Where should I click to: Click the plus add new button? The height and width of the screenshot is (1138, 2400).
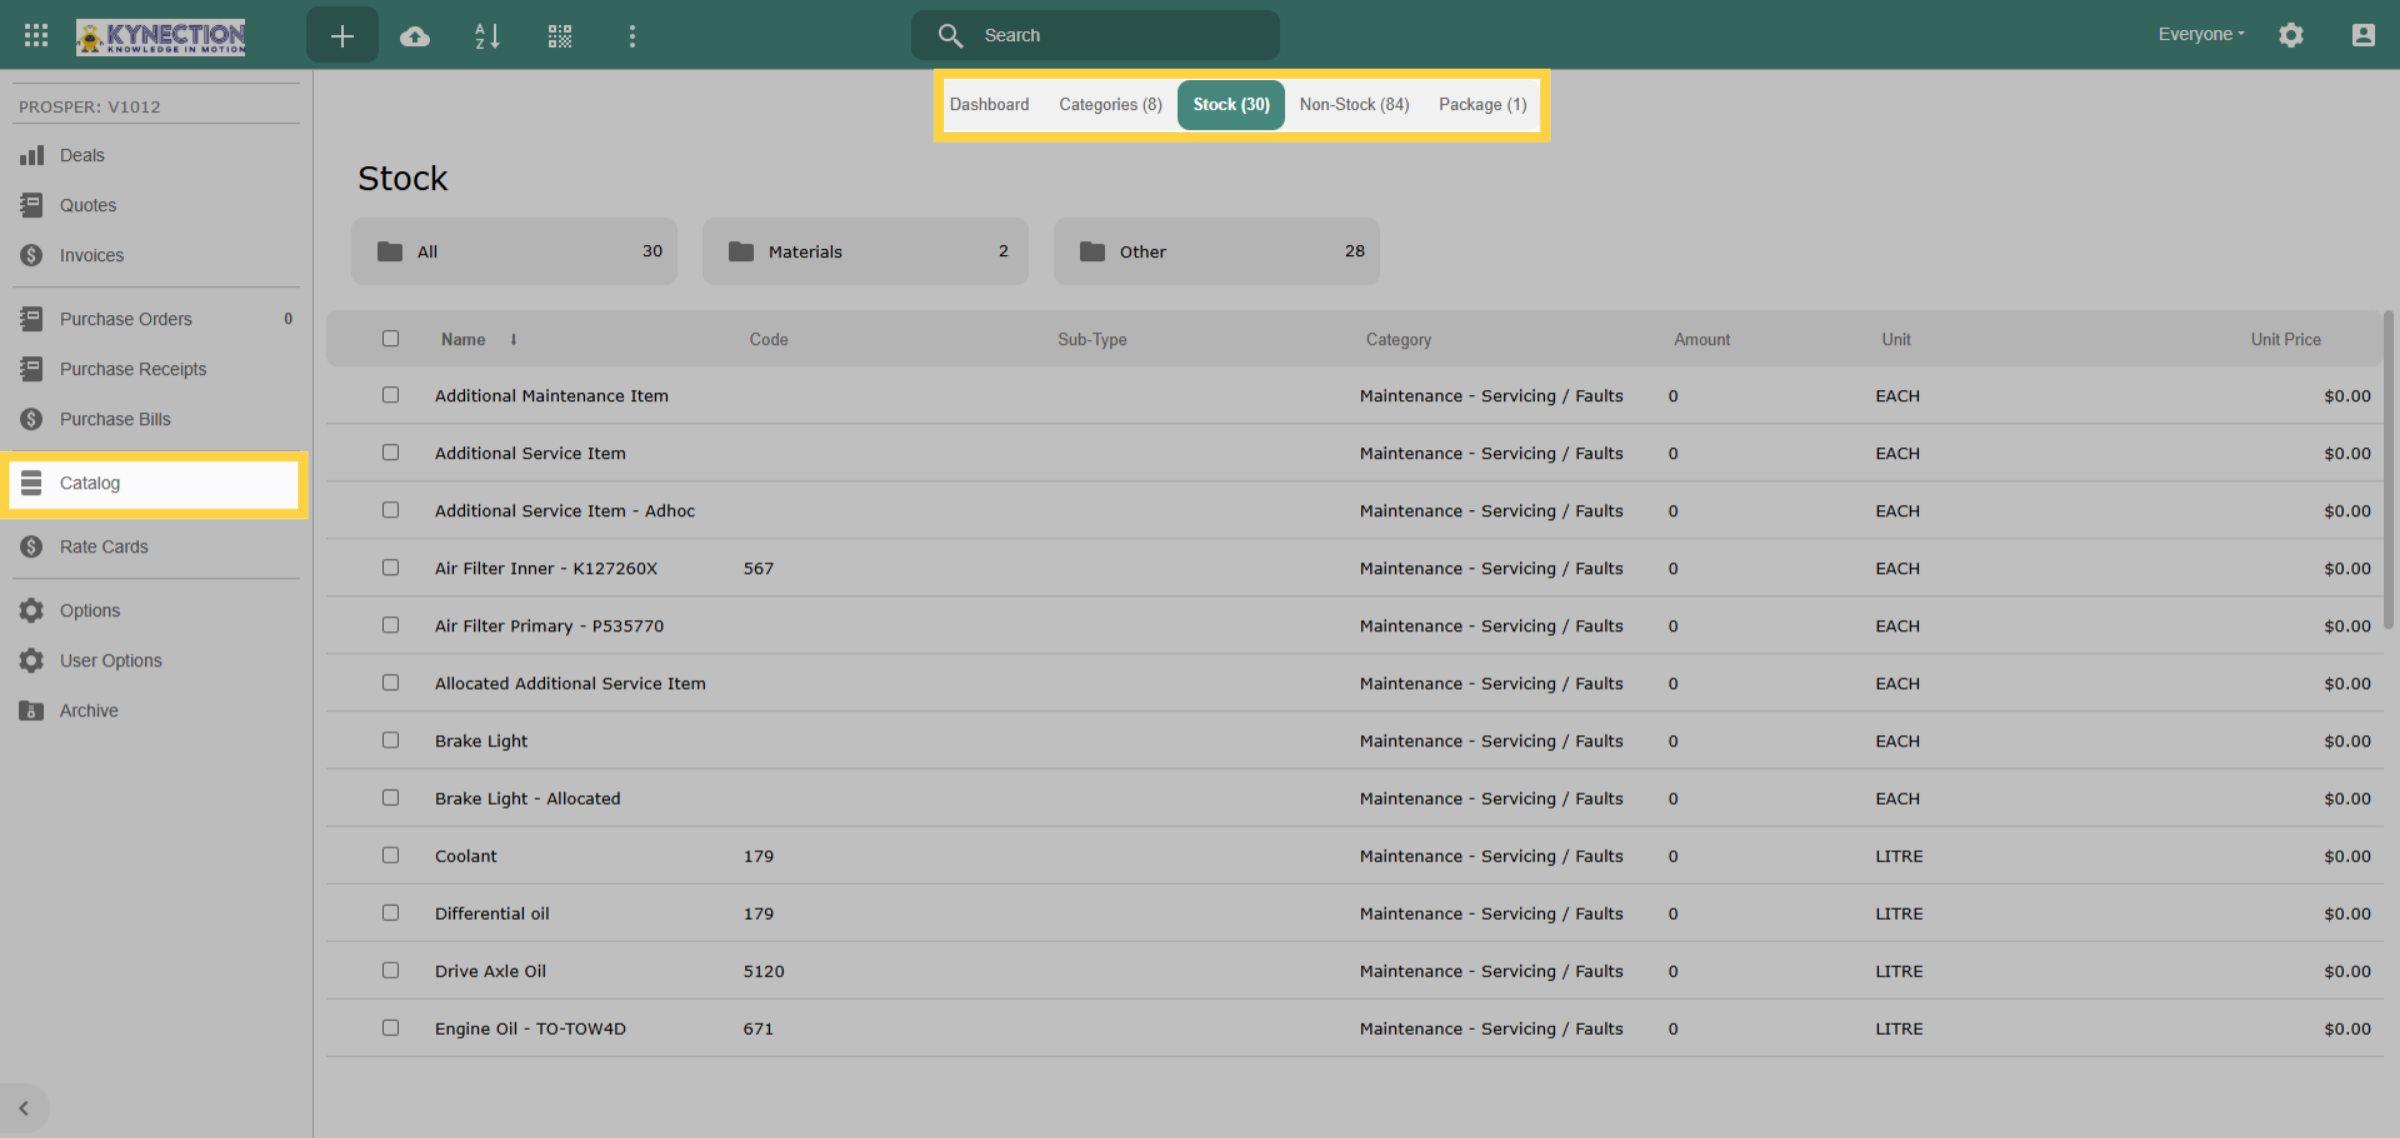coord(342,36)
